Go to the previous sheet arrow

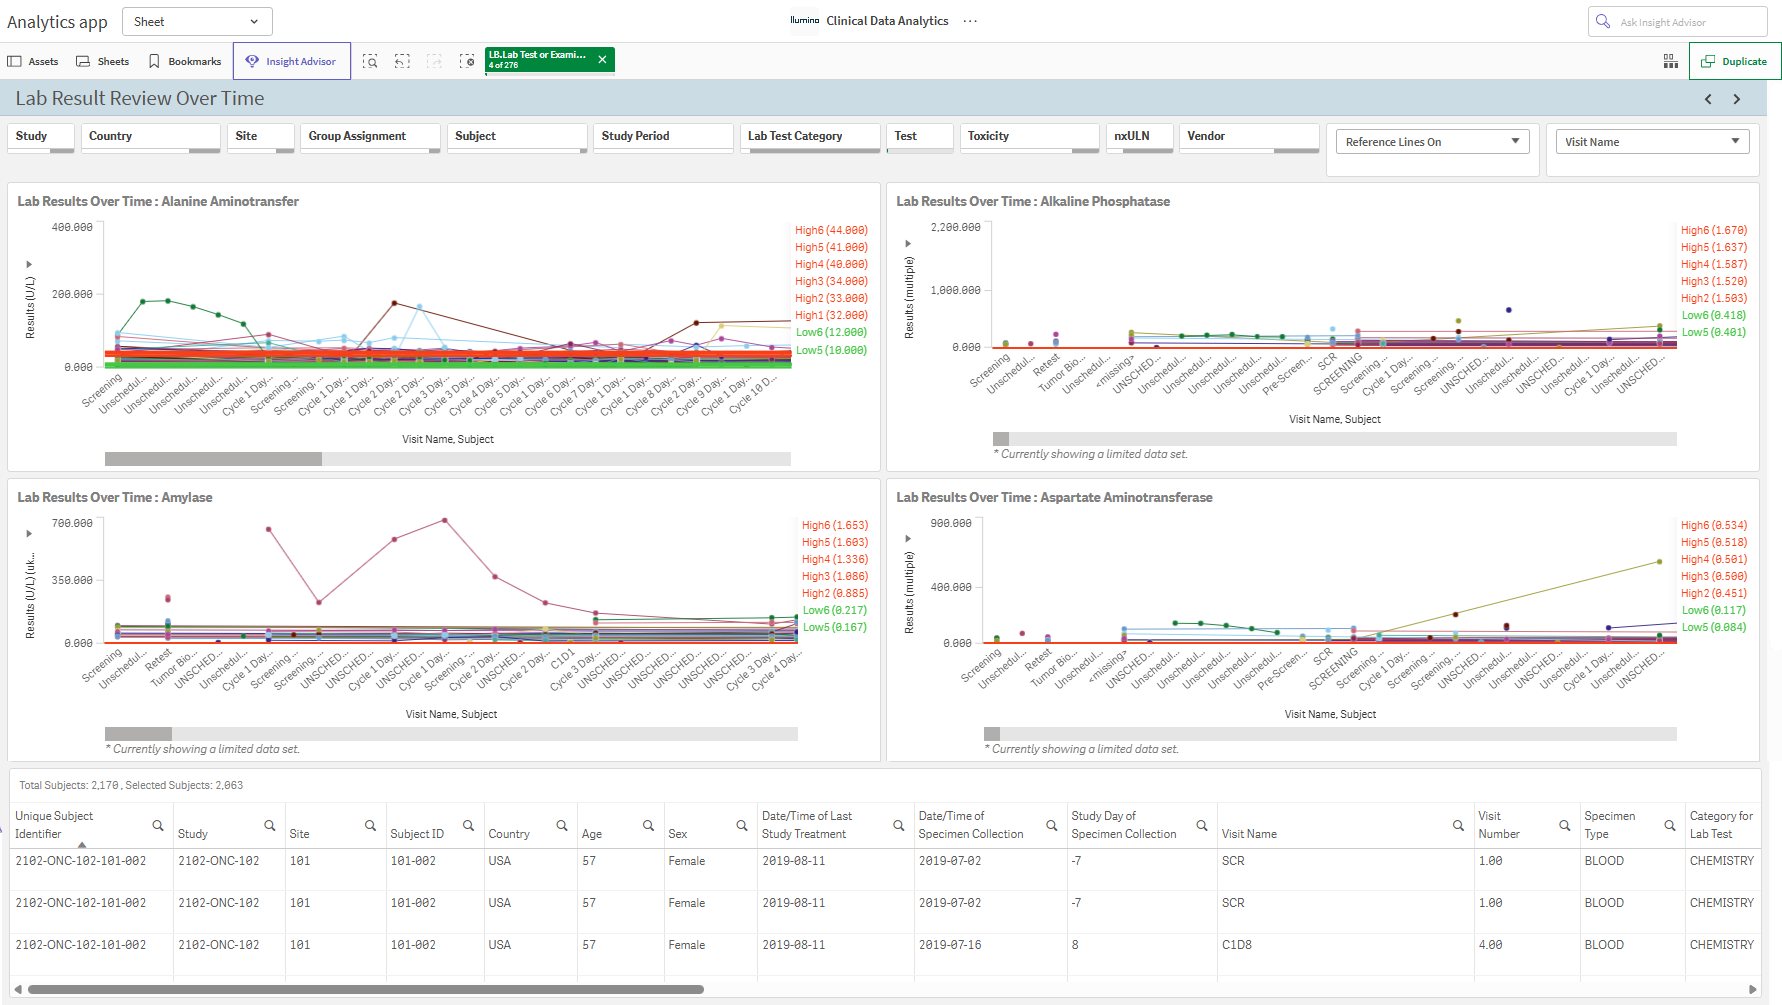pos(1708,99)
